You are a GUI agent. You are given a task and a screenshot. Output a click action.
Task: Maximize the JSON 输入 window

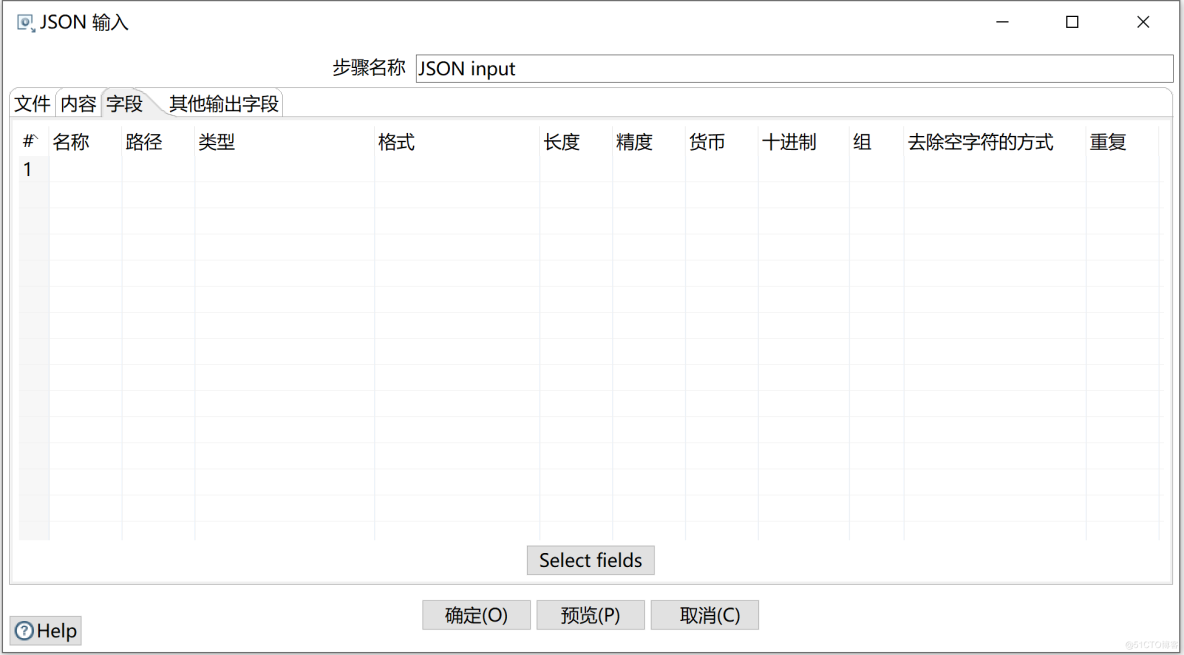(x=1072, y=22)
